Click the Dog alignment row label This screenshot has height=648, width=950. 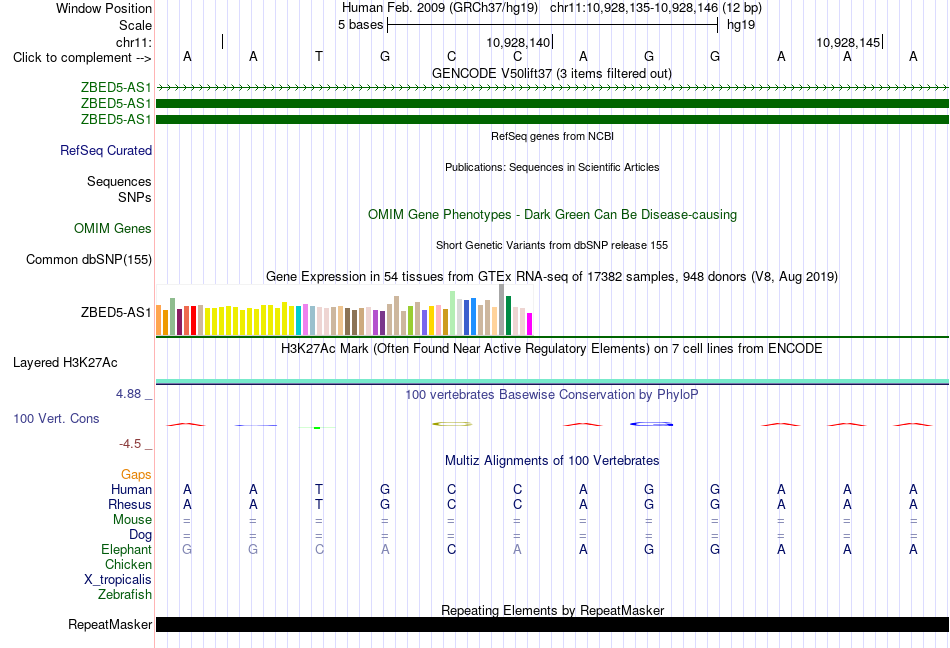click(140, 535)
